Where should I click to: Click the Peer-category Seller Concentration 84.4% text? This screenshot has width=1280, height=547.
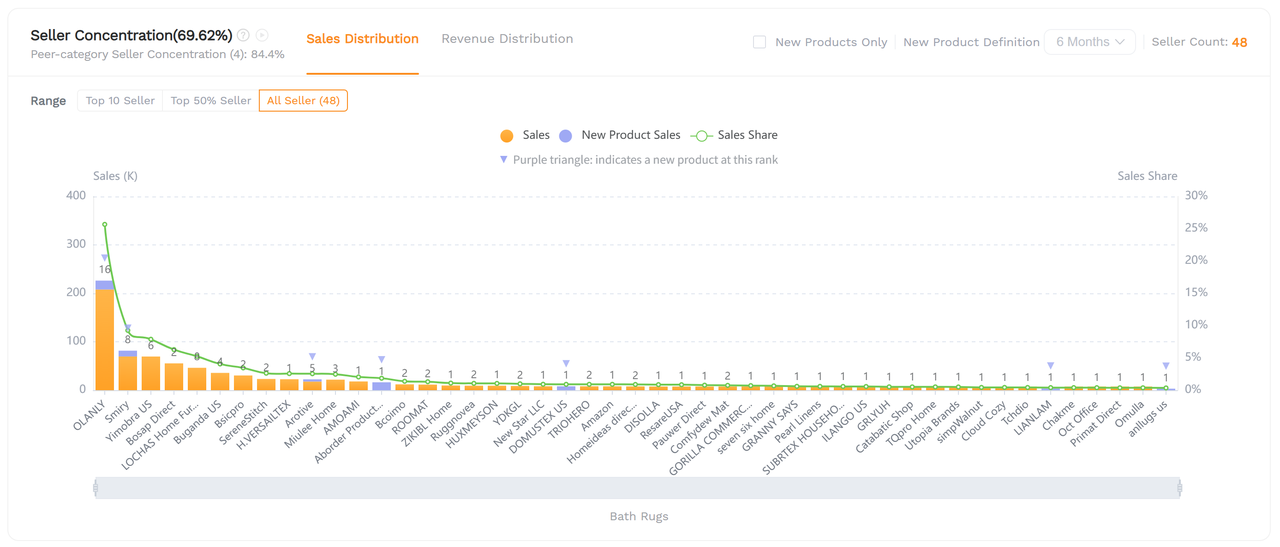158,55
